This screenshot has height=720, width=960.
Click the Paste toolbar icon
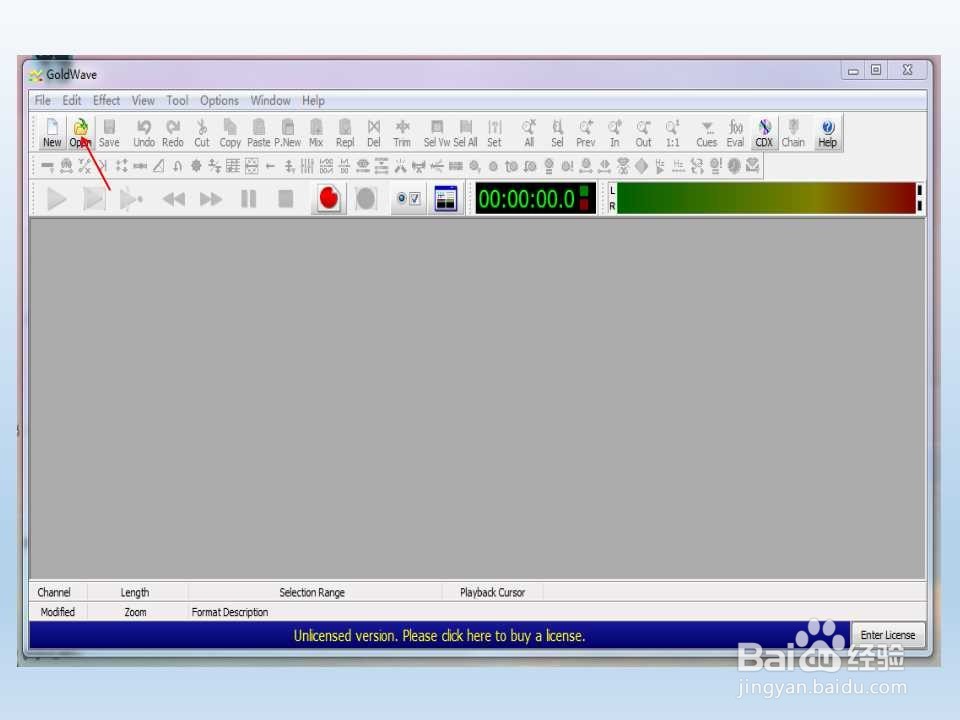pyautogui.click(x=258, y=133)
